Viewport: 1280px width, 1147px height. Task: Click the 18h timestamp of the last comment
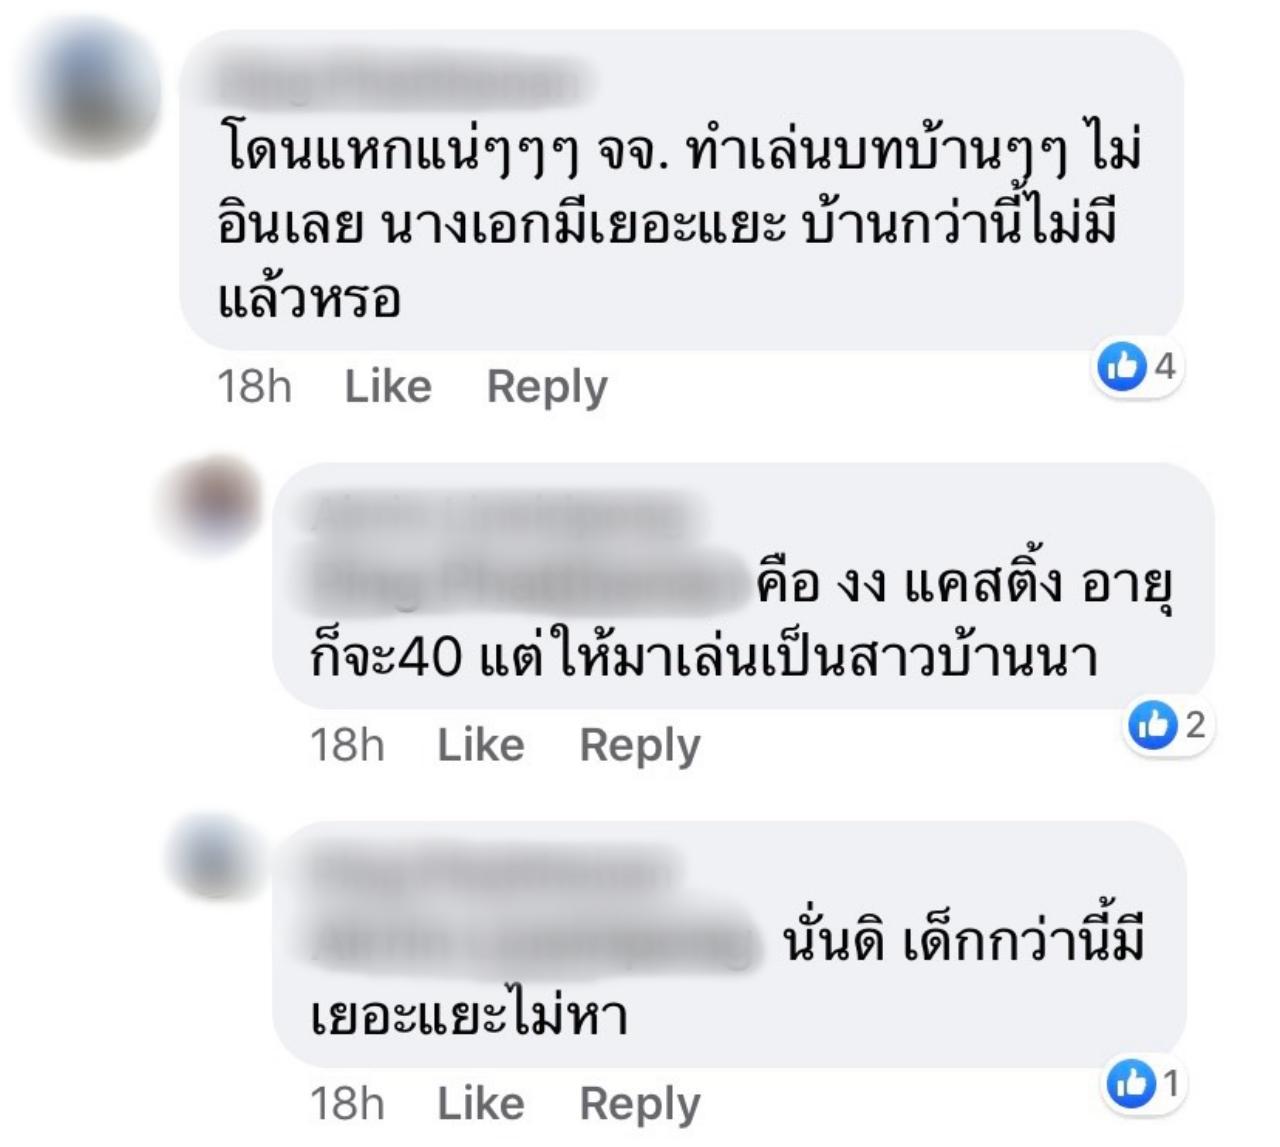[347, 1104]
